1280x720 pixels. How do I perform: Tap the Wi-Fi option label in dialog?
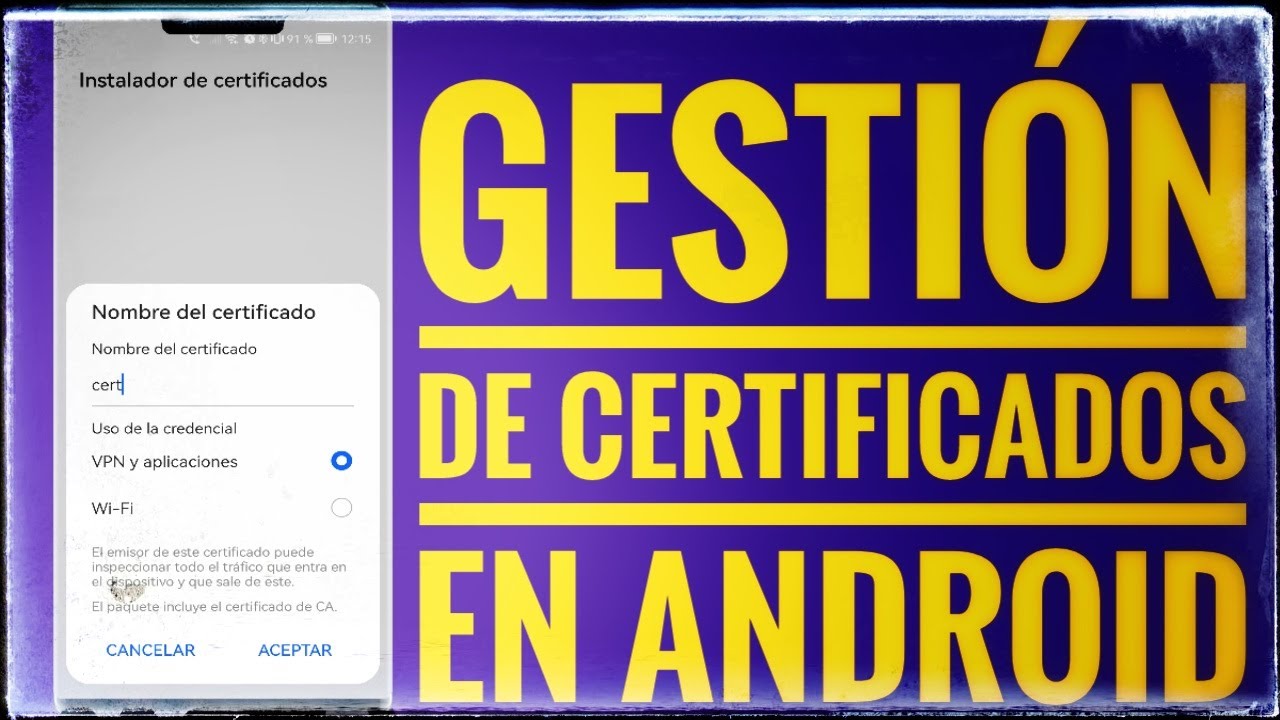(x=112, y=508)
